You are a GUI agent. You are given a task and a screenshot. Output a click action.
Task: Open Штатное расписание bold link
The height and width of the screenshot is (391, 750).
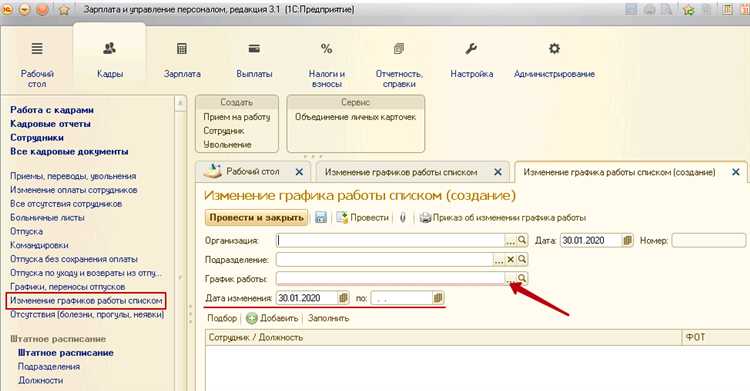66,353
